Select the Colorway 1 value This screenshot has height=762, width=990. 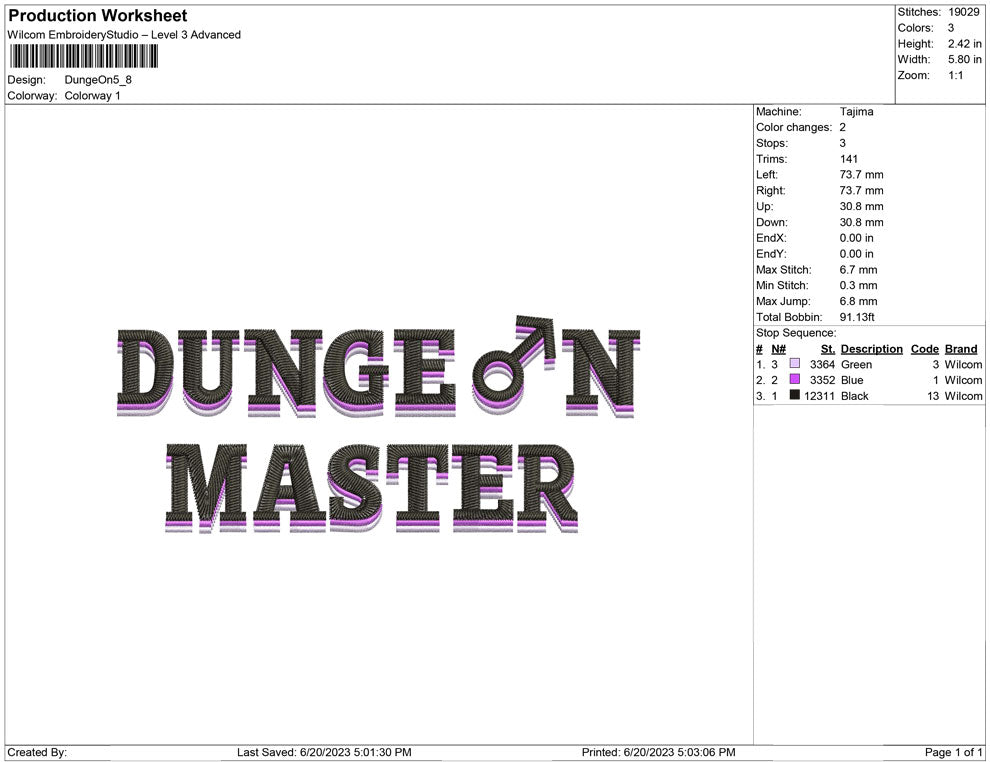[x=92, y=95]
